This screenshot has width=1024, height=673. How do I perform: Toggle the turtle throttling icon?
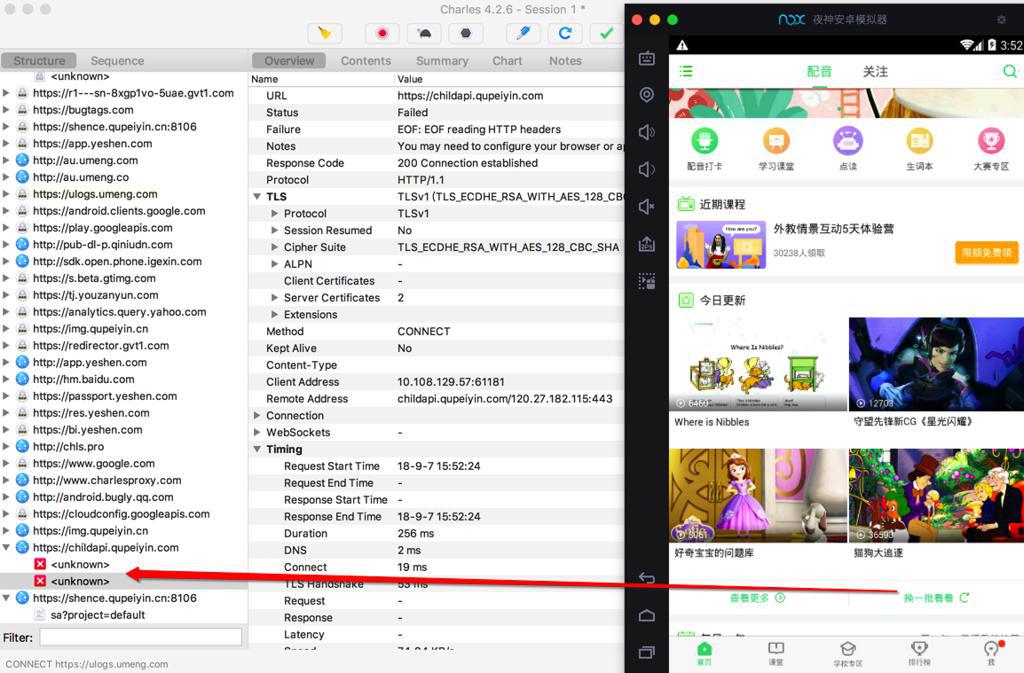[424, 33]
